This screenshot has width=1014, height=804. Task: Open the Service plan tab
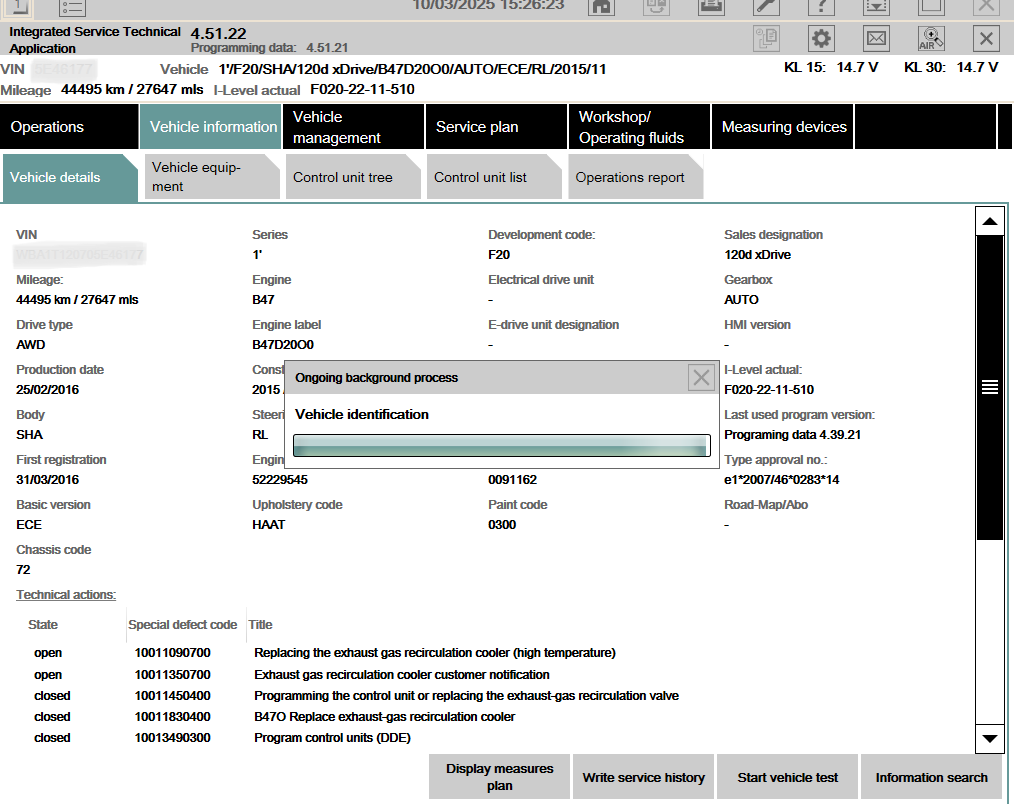[x=496, y=127]
